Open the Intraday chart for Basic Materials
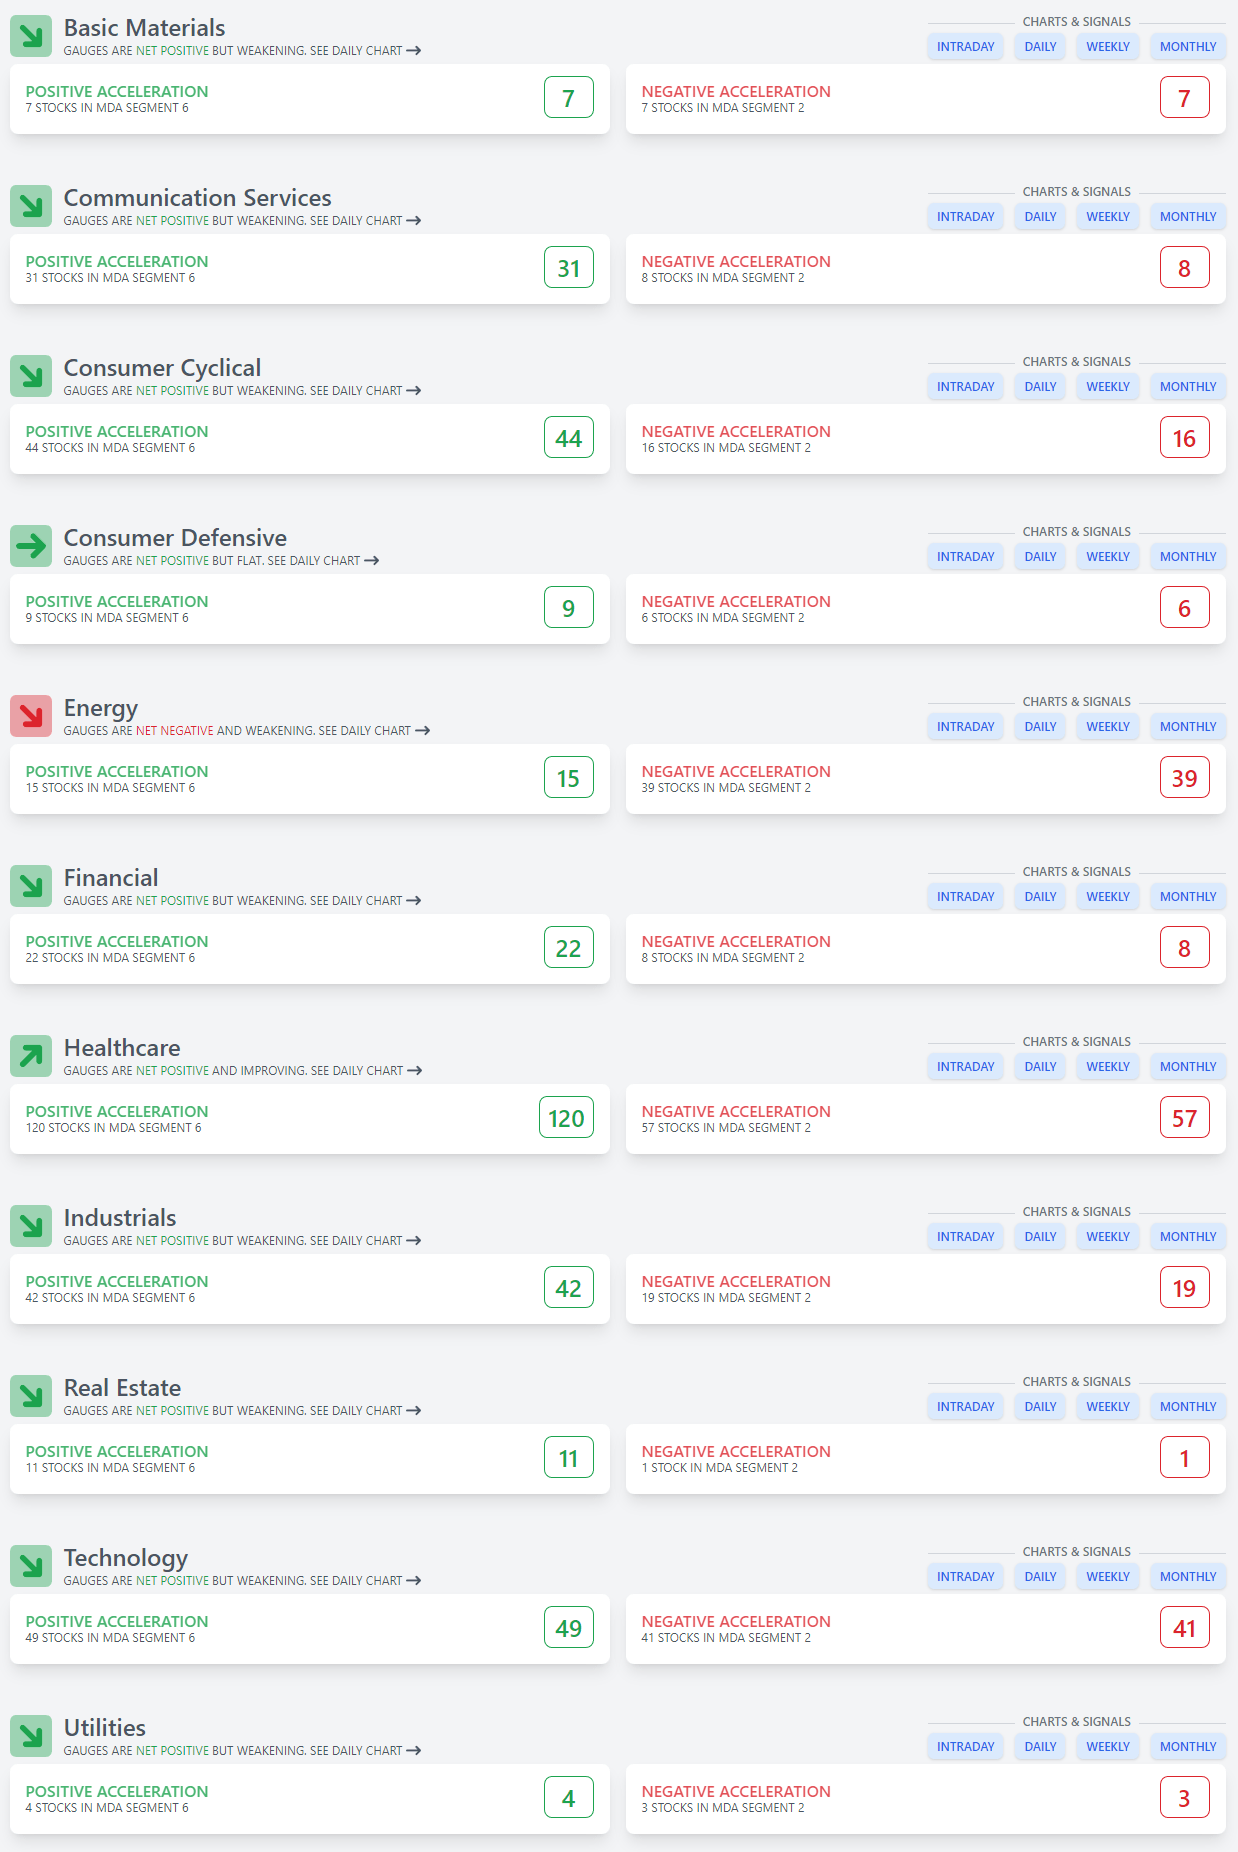The height and width of the screenshot is (1852, 1238). click(x=965, y=47)
